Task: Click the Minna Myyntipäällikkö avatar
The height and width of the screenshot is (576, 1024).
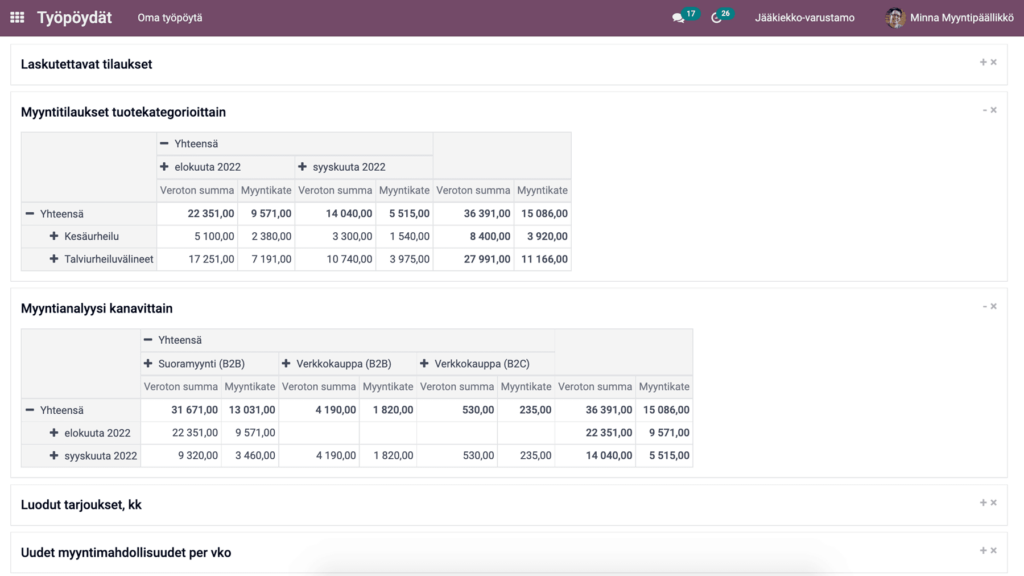Action: tap(894, 17)
